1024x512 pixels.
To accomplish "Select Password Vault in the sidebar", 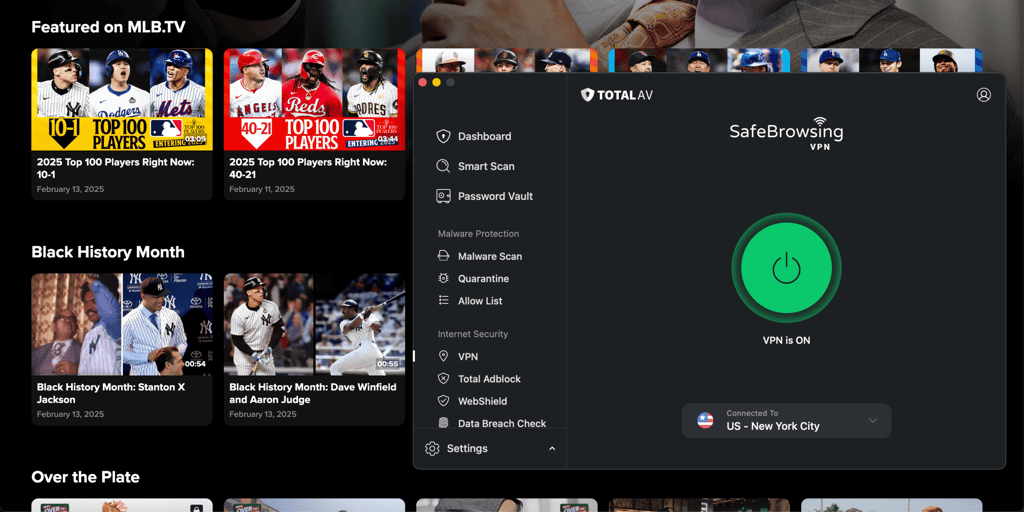I will (495, 196).
